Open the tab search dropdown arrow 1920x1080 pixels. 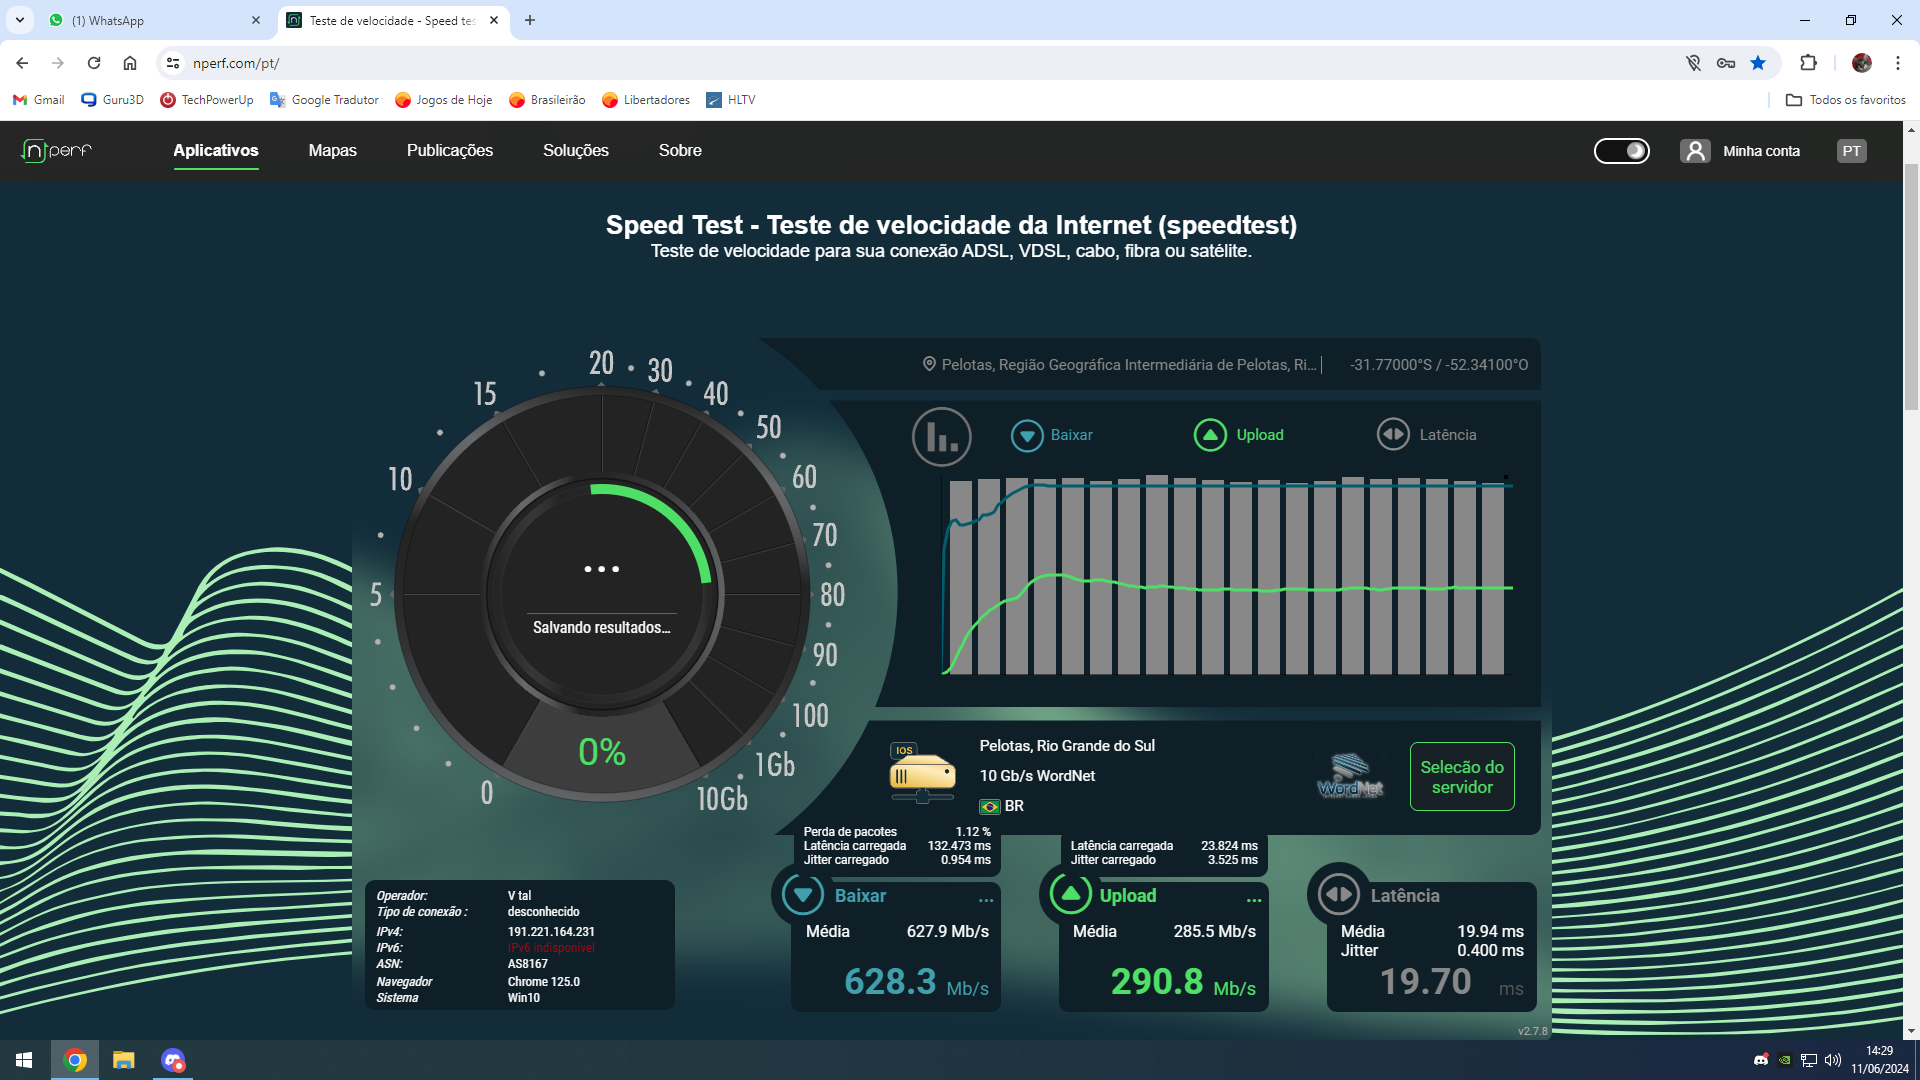point(20,20)
